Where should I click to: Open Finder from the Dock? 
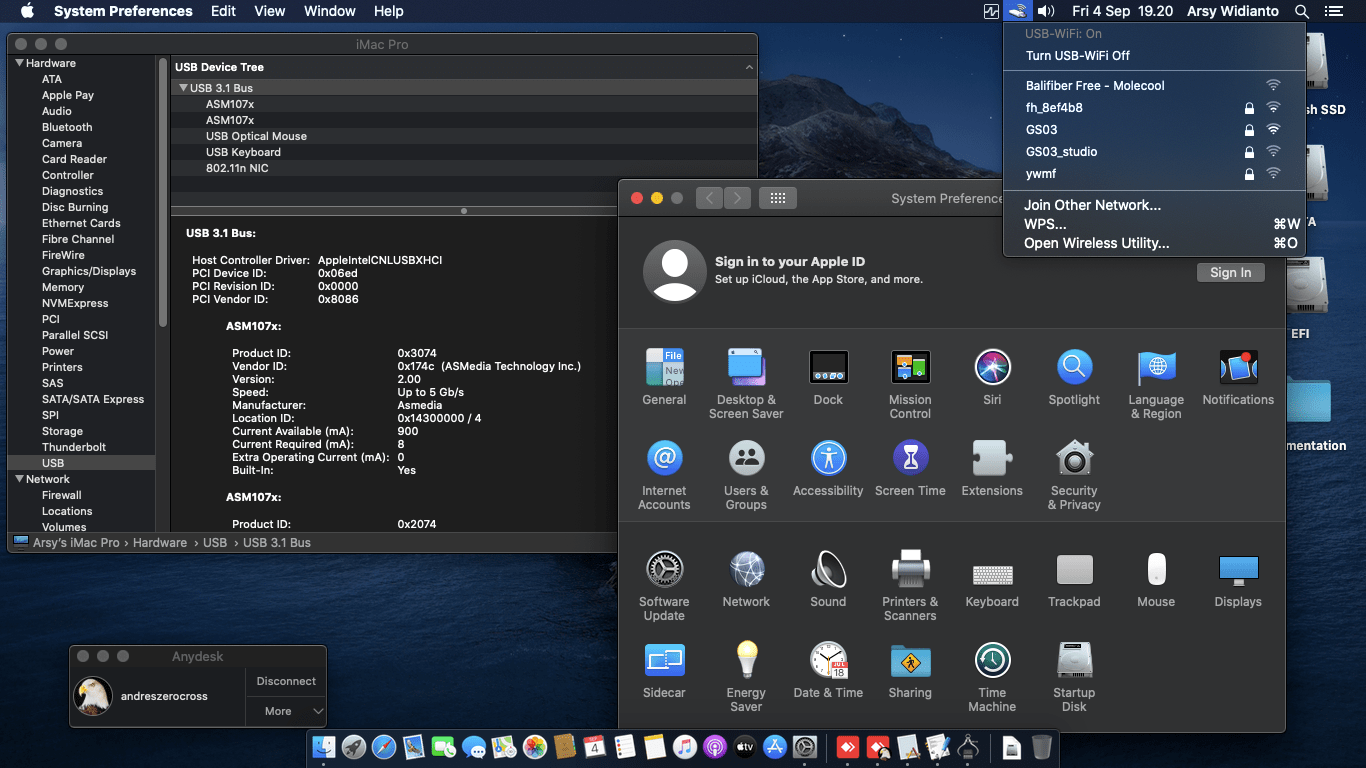pyautogui.click(x=324, y=746)
